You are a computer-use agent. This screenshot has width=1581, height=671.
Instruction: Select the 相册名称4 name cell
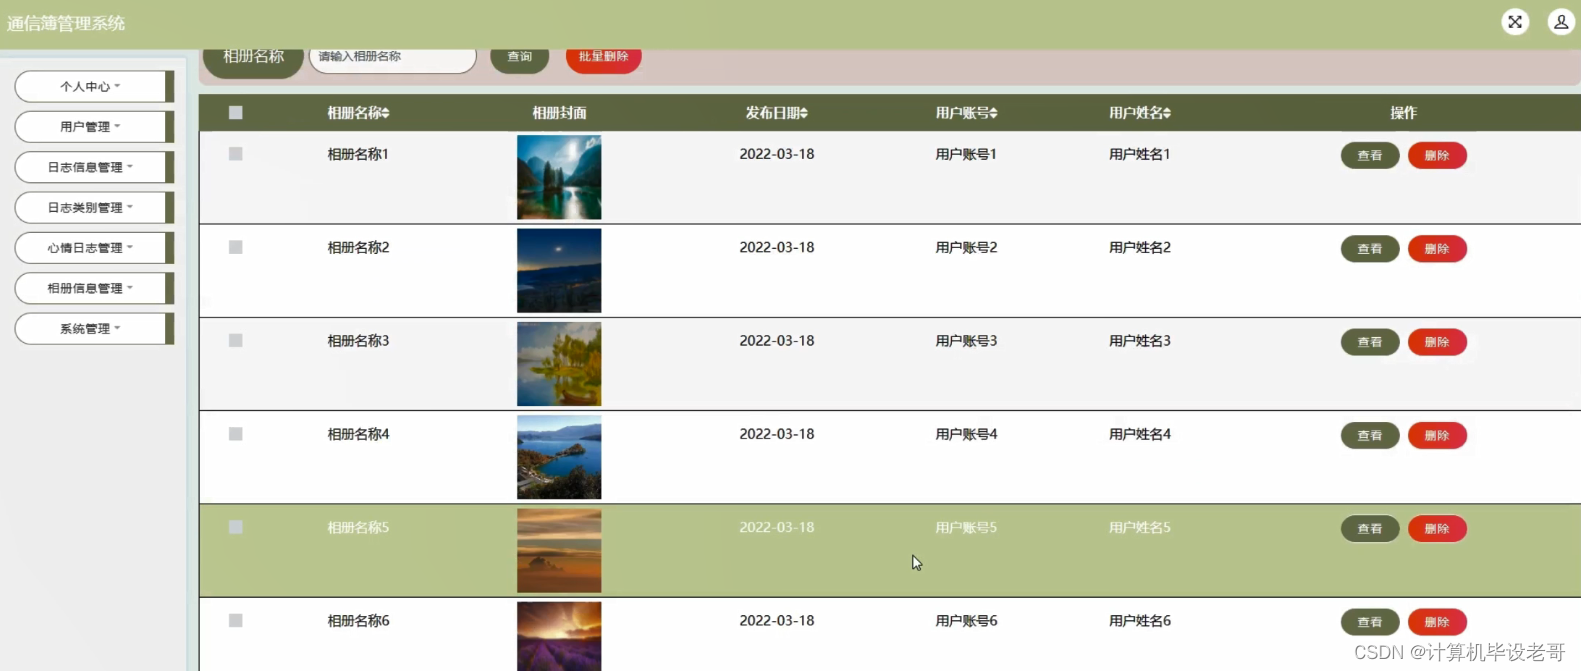pos(358,434)
